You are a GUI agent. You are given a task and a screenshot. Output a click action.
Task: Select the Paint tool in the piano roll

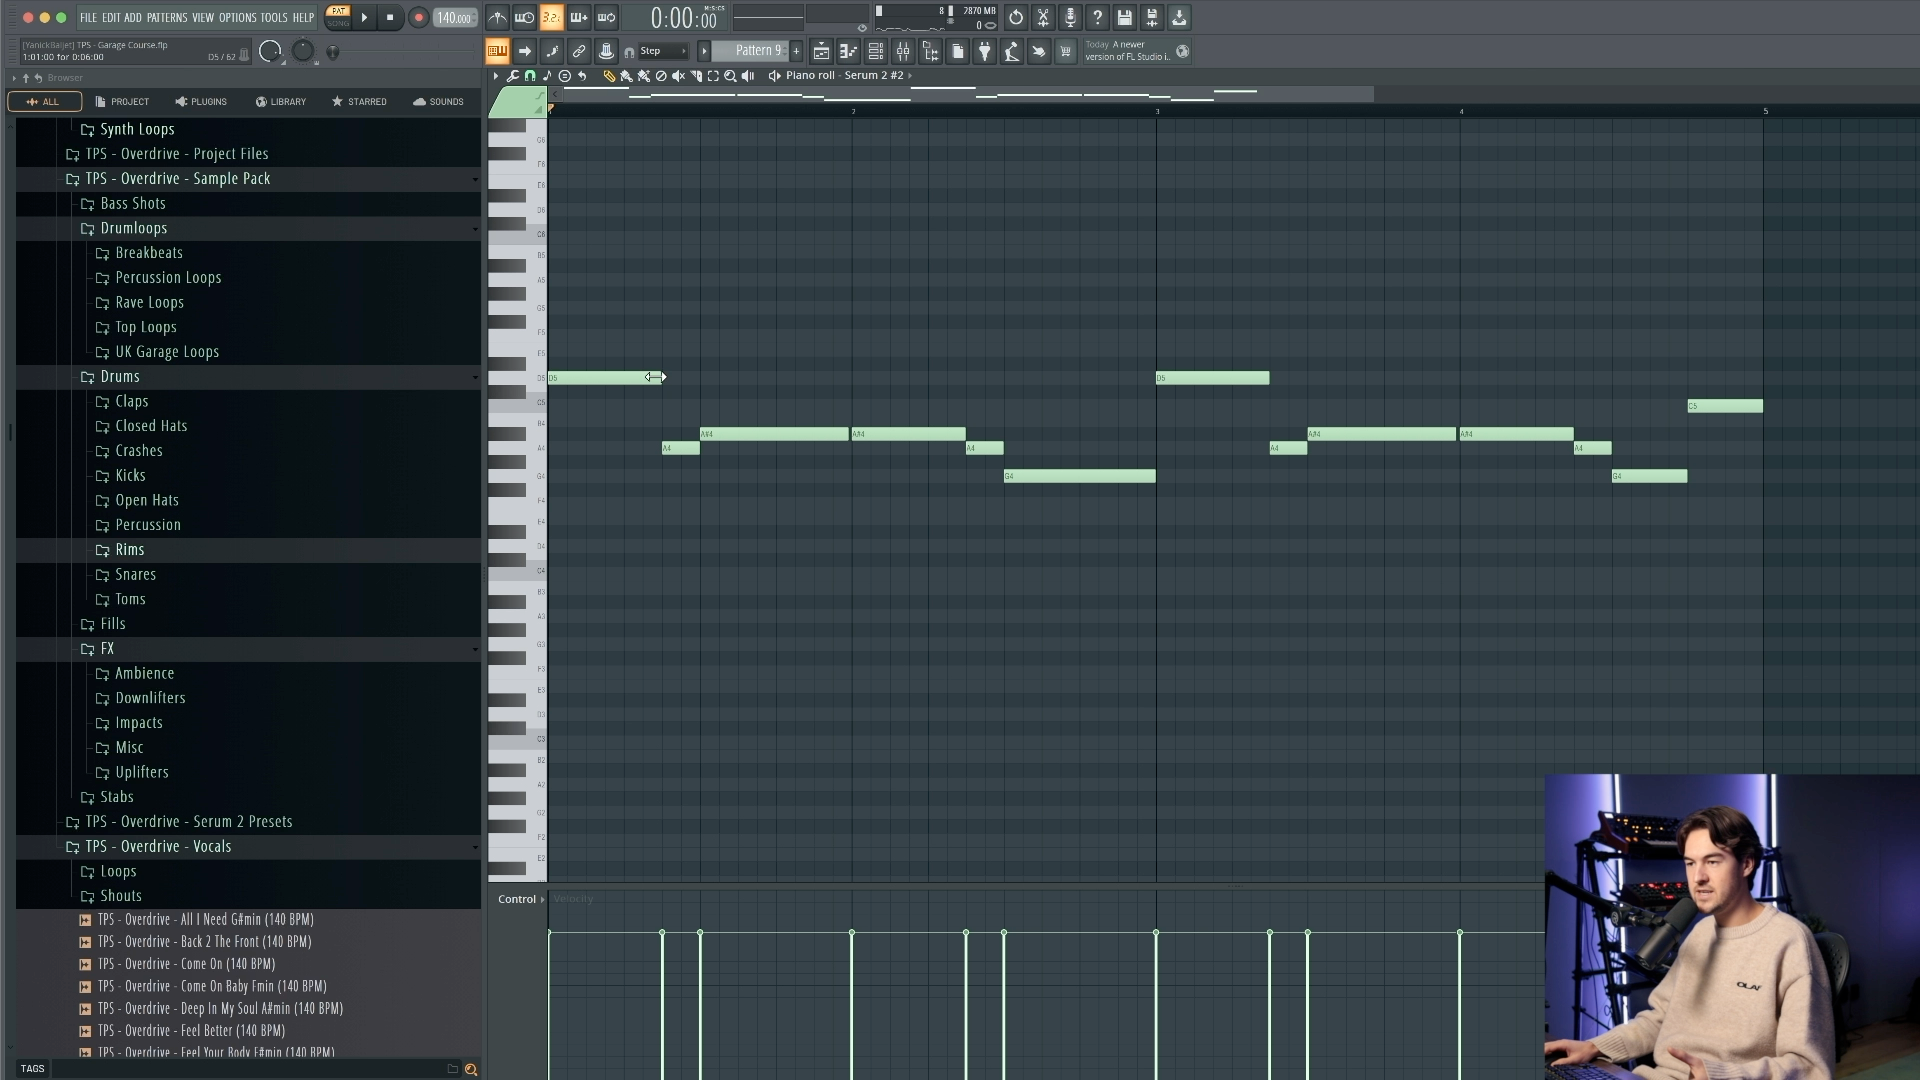click(x=628, y=75)
